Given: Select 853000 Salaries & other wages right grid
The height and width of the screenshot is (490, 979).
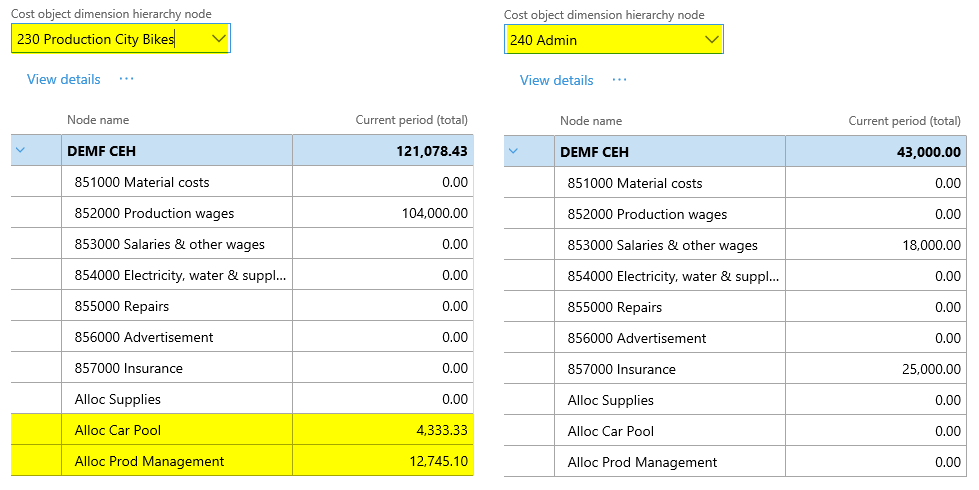Looking at the screenshot, I should pyautogui.click(x=662, y=245).
